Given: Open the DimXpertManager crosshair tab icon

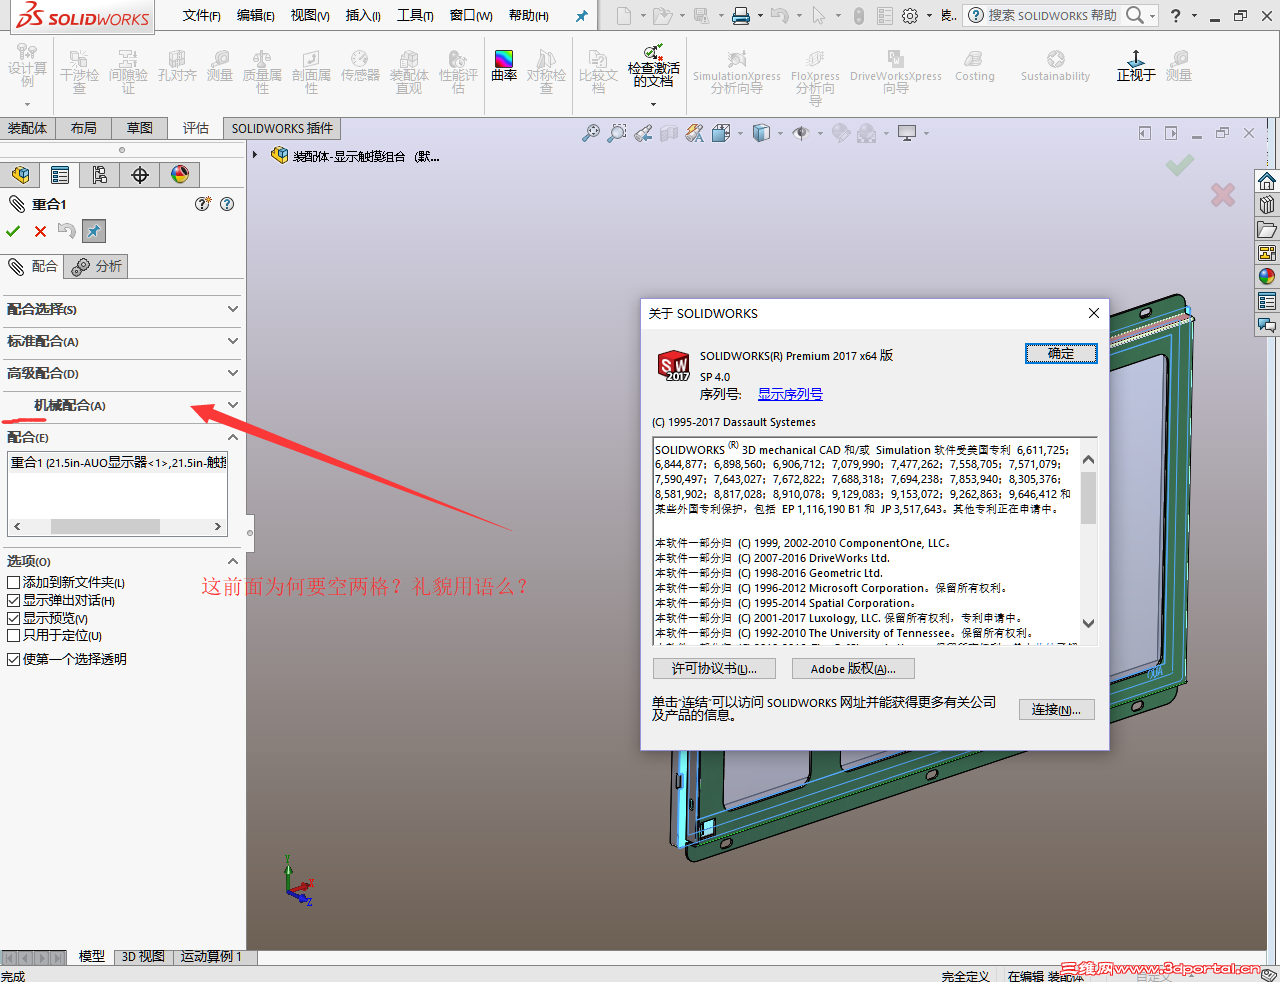Looking at the screenshot, I should (140, 175).
